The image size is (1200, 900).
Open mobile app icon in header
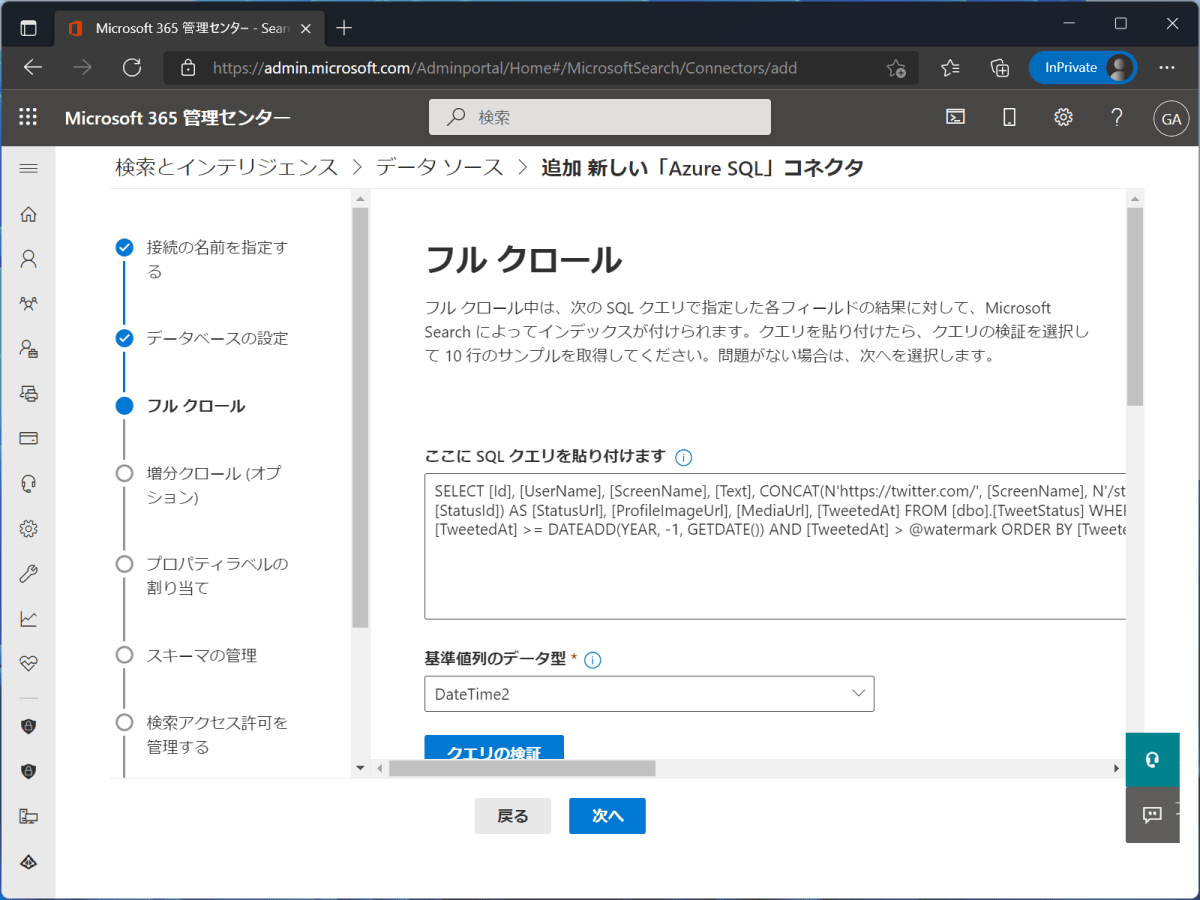coord(1009,117)
